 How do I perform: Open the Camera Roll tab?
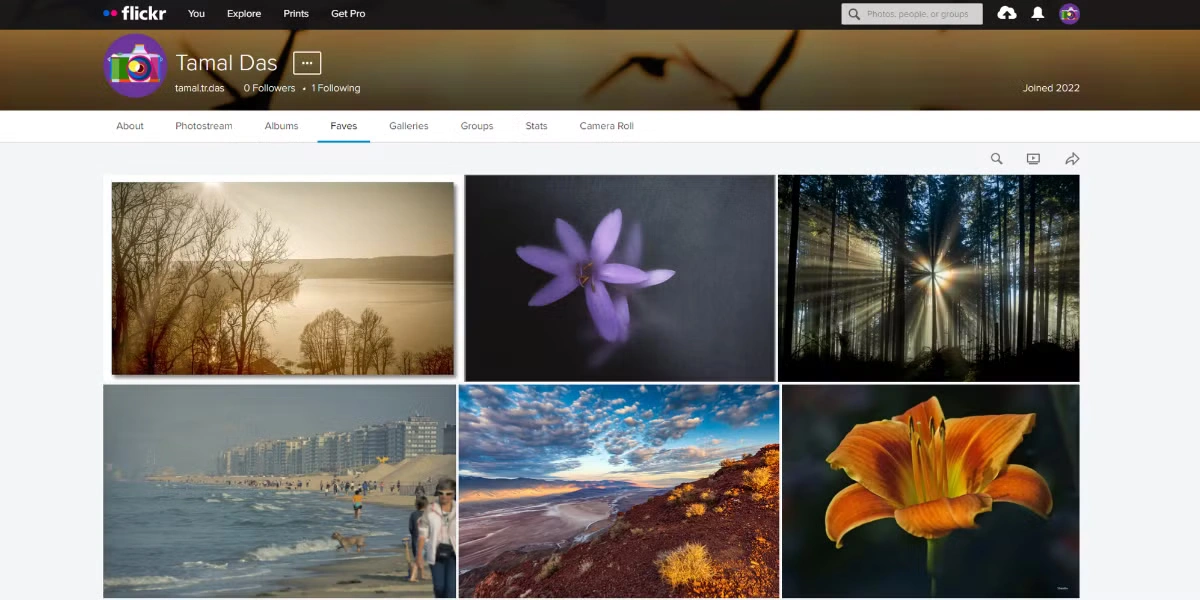[x=606, y=126]
